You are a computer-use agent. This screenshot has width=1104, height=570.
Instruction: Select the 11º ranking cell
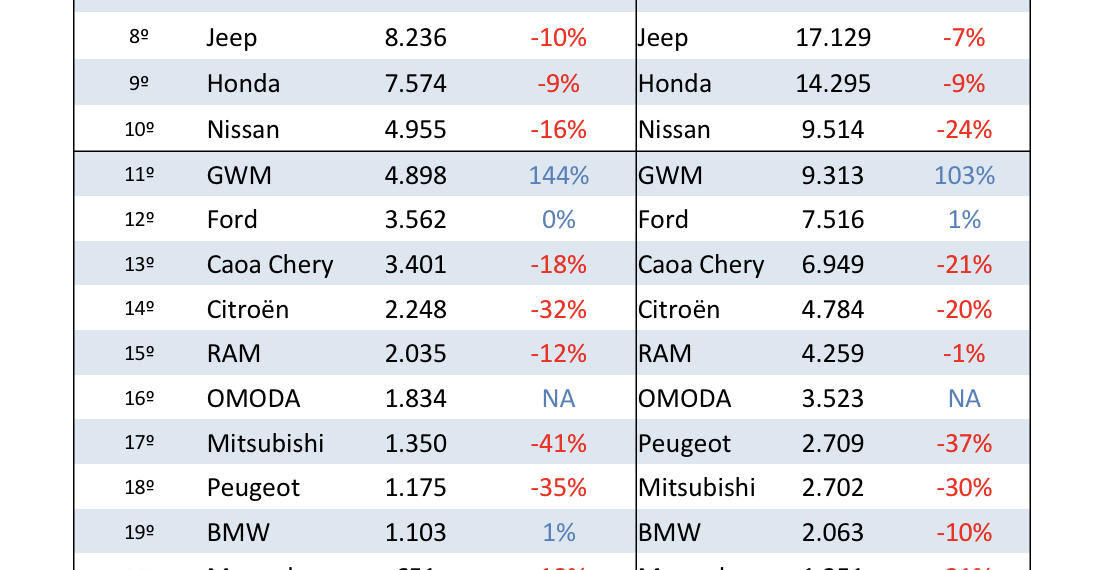tap(139, 176)
